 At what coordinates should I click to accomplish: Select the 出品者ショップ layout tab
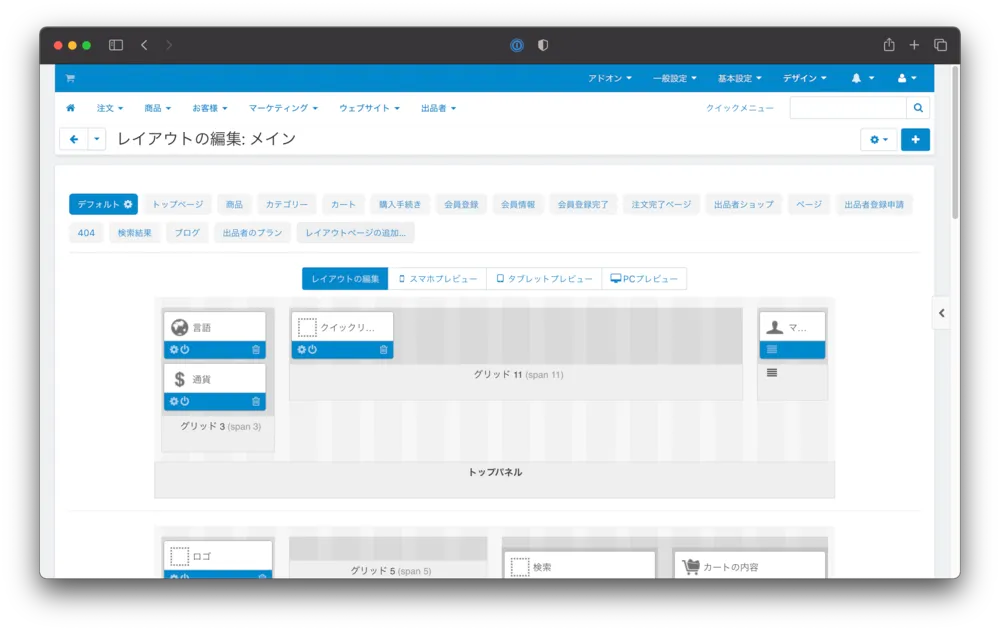[x=744, y=204]
